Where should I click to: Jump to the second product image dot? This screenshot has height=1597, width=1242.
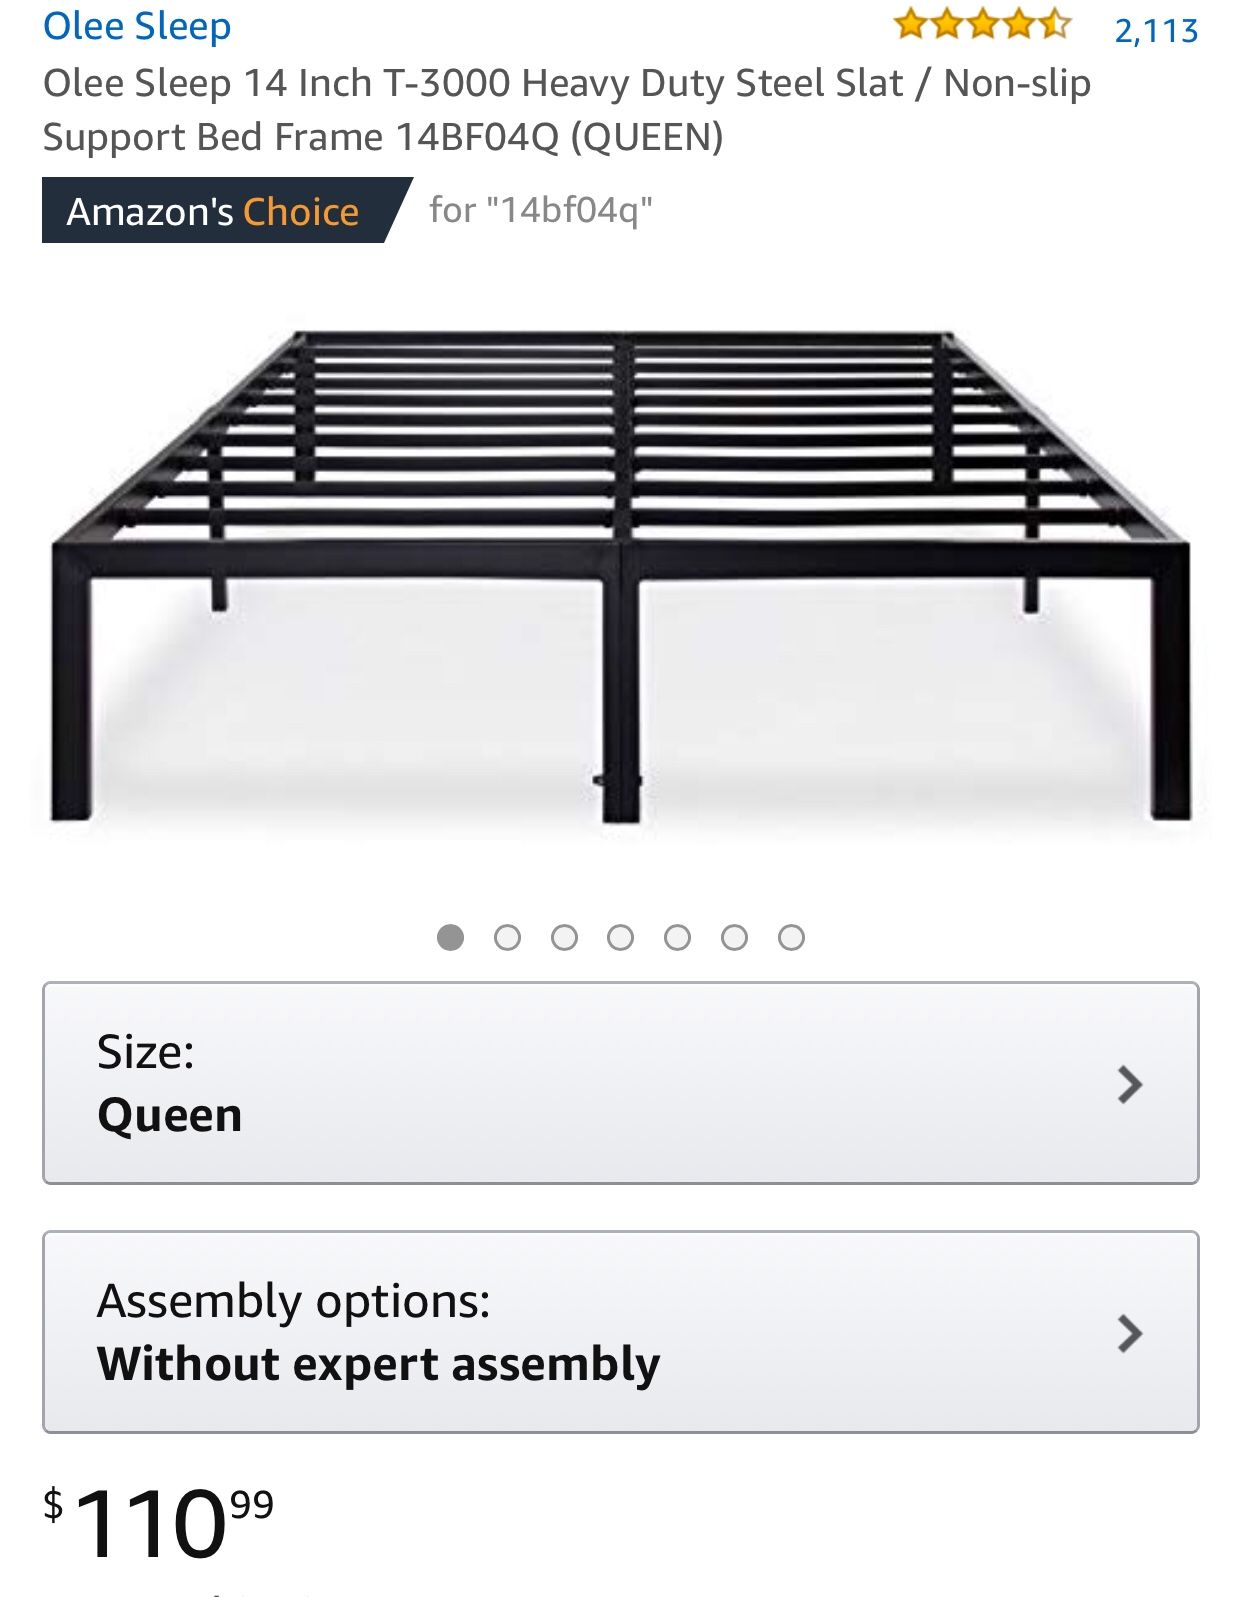(x=508, y=937)
